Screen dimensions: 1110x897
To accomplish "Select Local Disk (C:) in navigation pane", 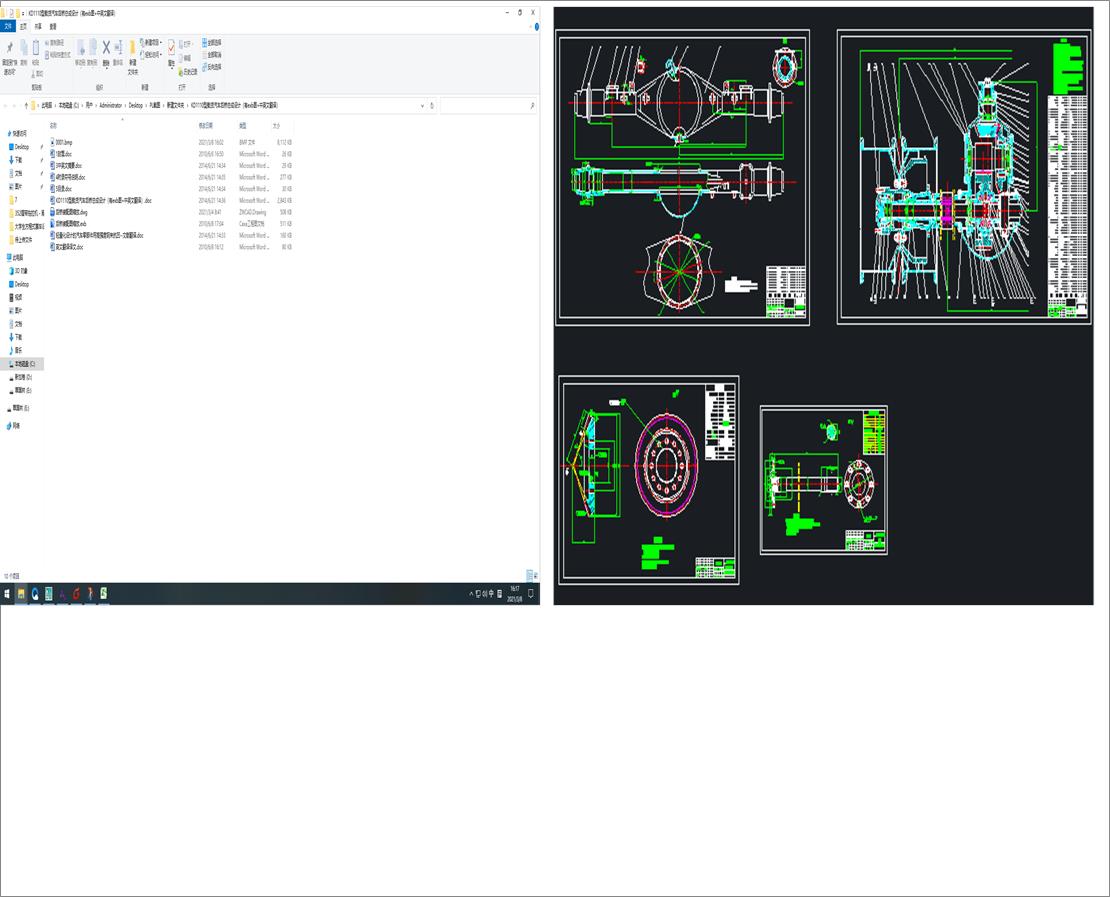I will (x=24, y=364).
